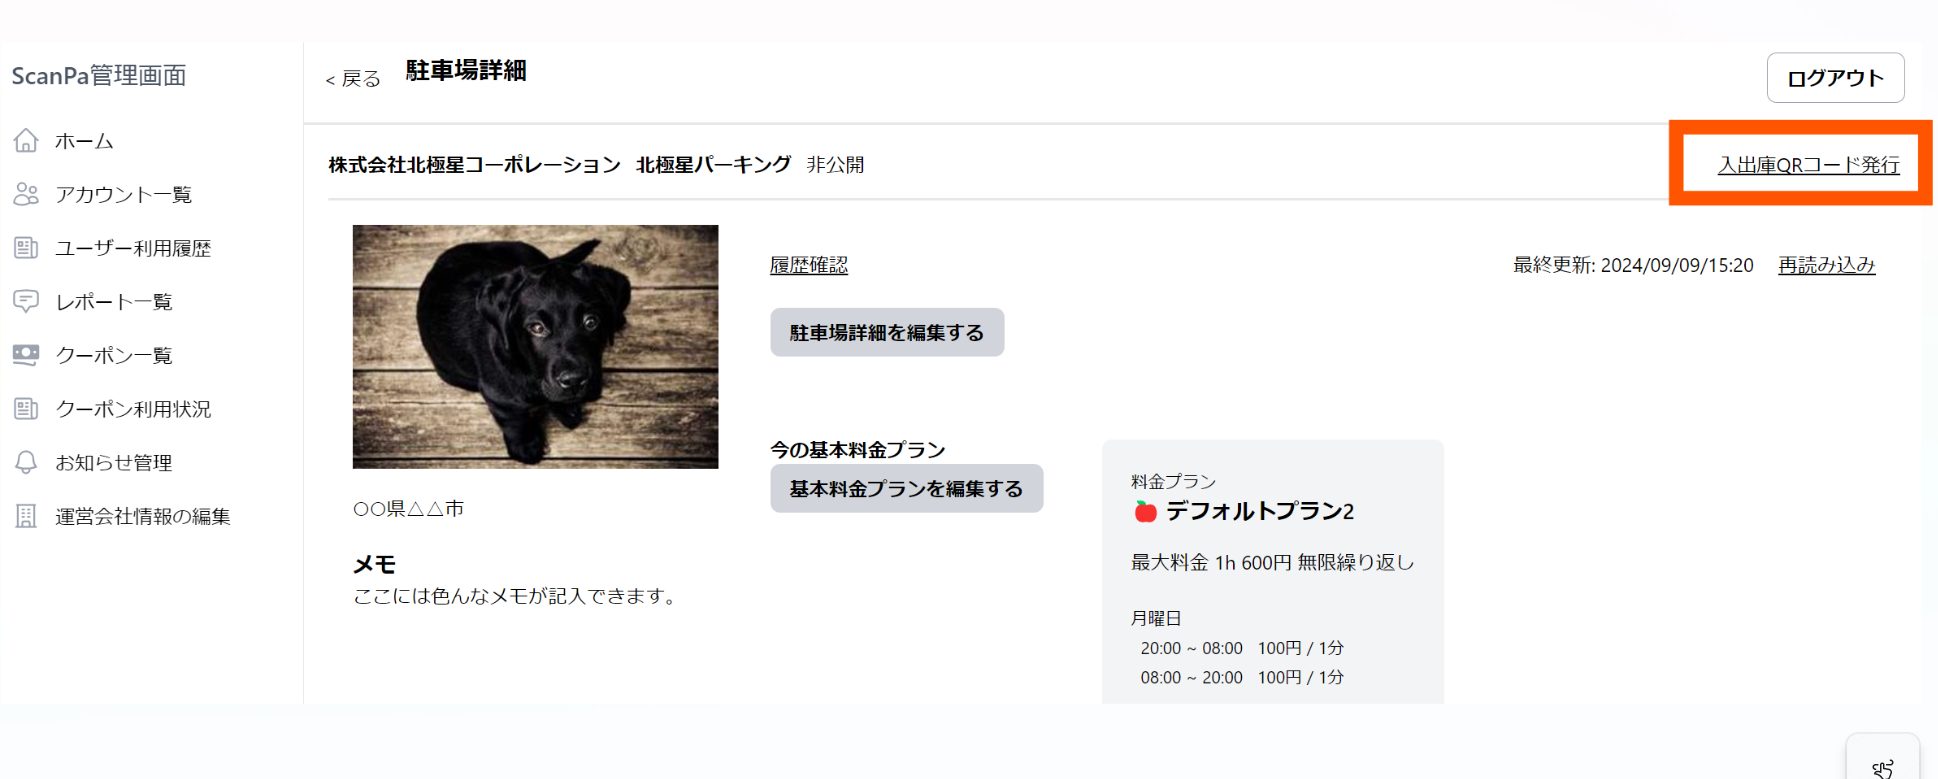Select the お知らせ管理 bell icon

(x=26, y=462)
